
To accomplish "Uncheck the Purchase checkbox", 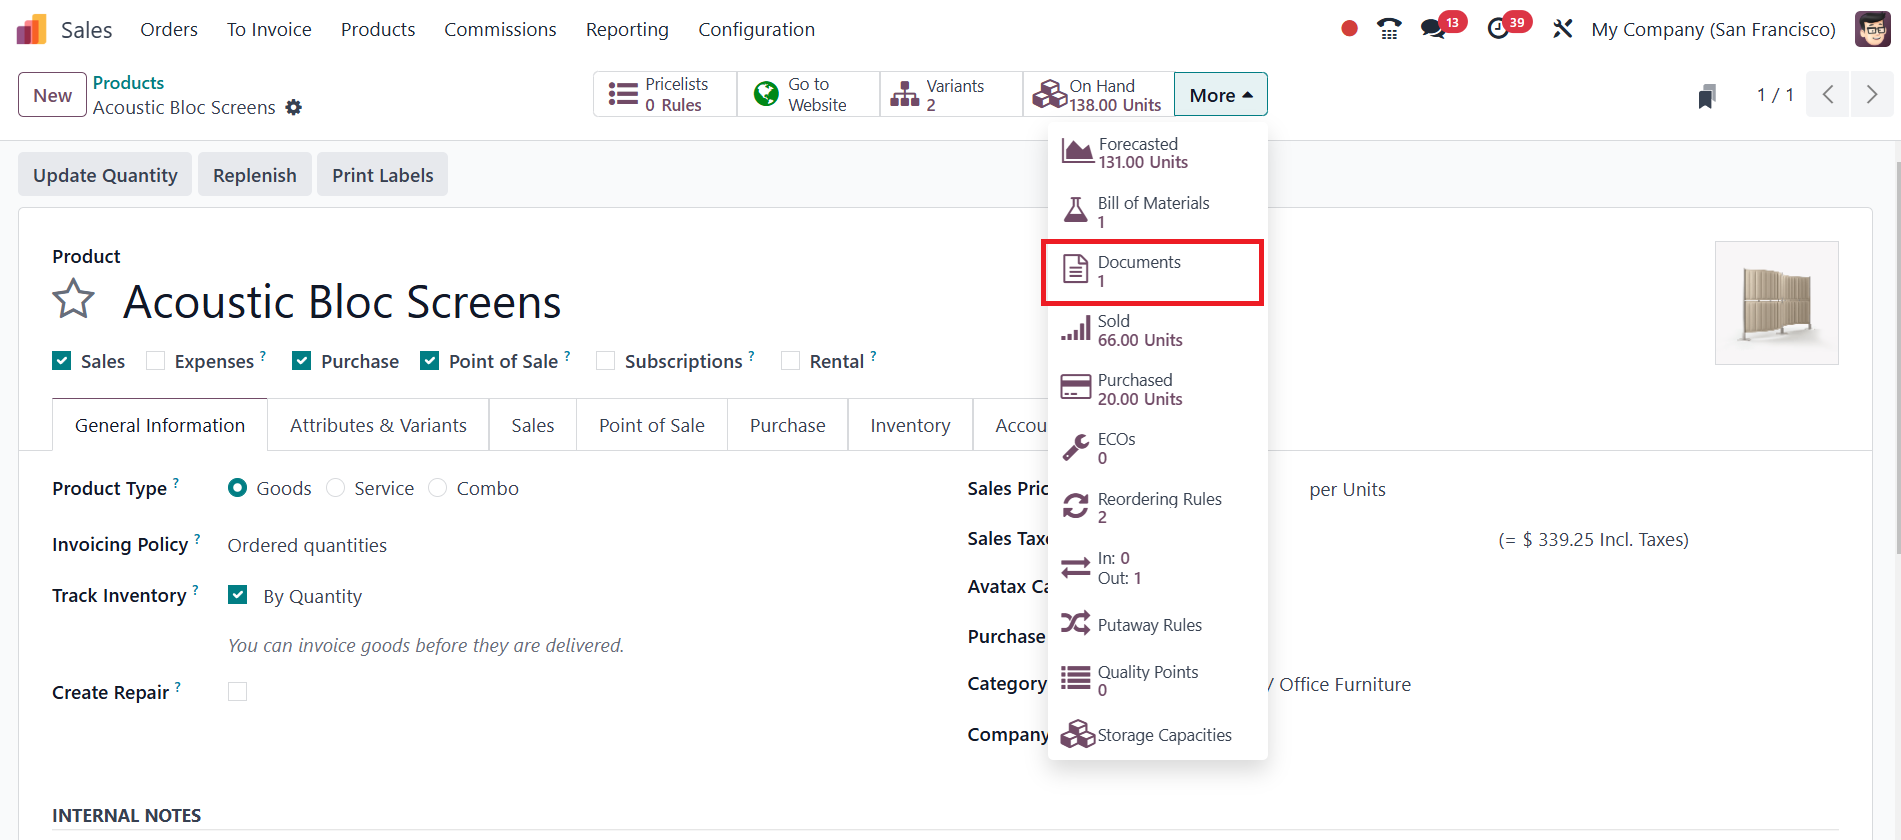I will click(301, 361).
